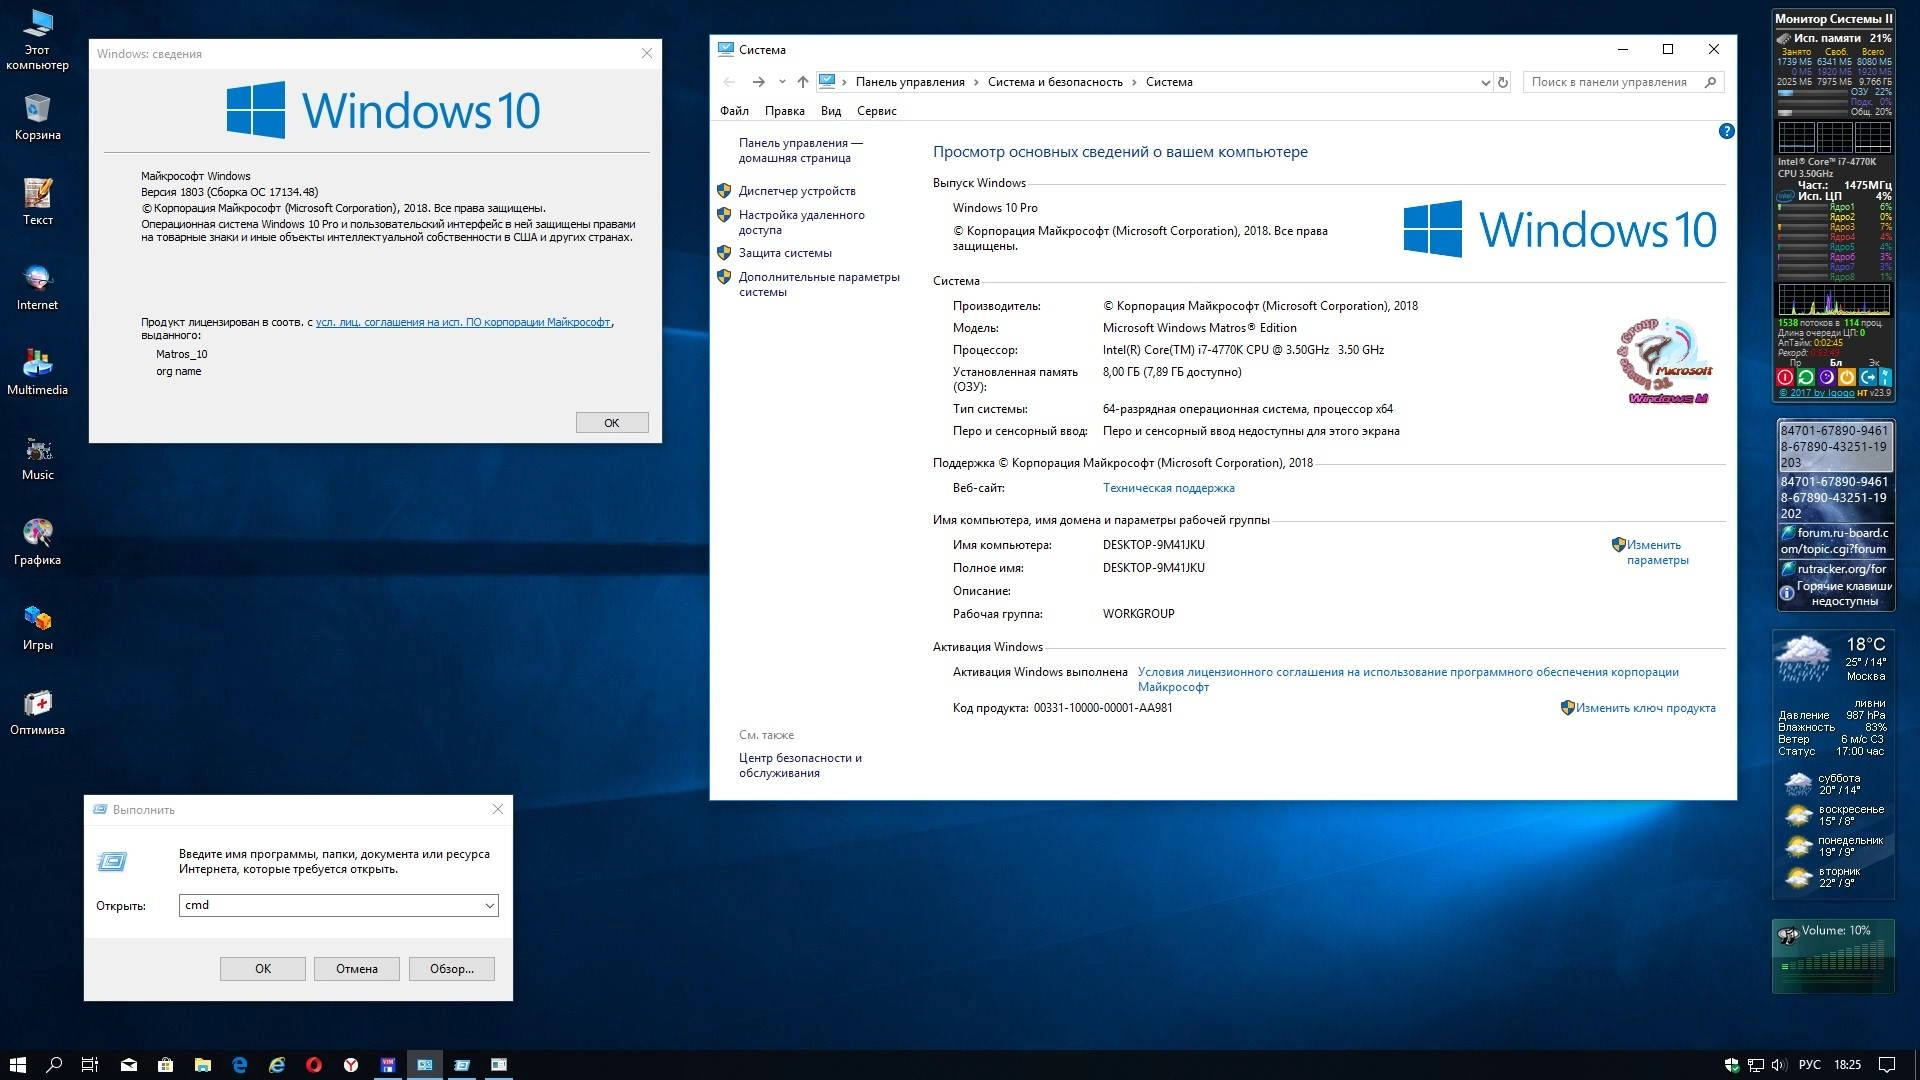1920x1080 pixels.
Task: Go up one level in Система window
Action: tap(802, 82)
